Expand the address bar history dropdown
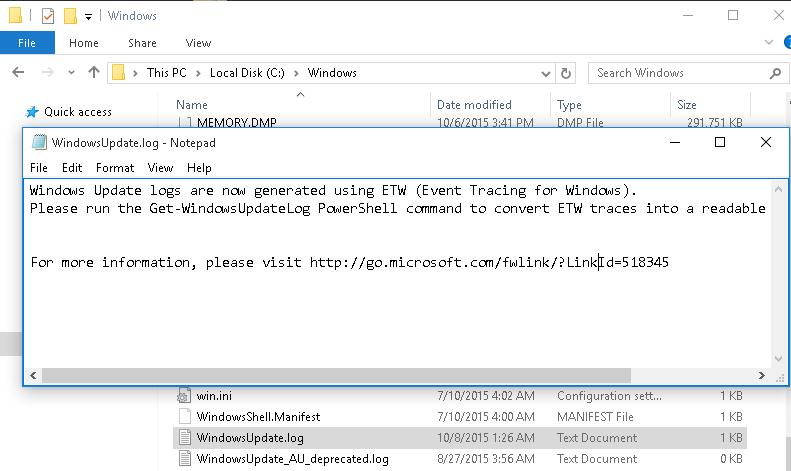This screenshot has height=471, width=791. (545, 74)
